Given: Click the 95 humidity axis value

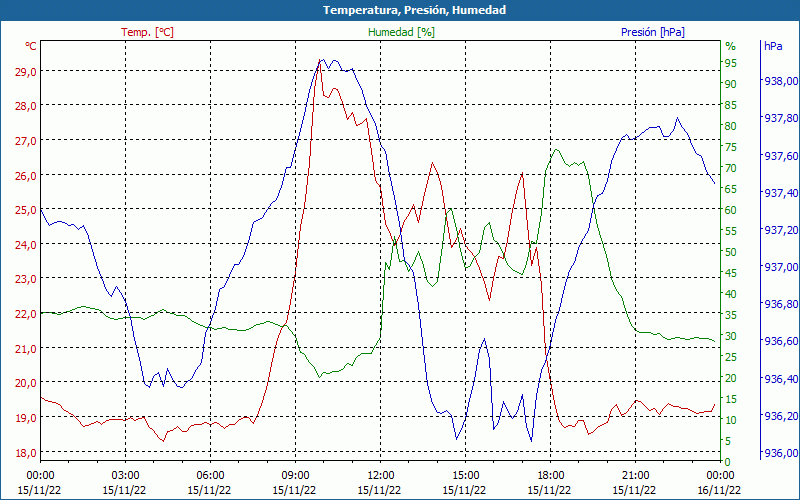Looking at the screenshot, I should point(731,63).
